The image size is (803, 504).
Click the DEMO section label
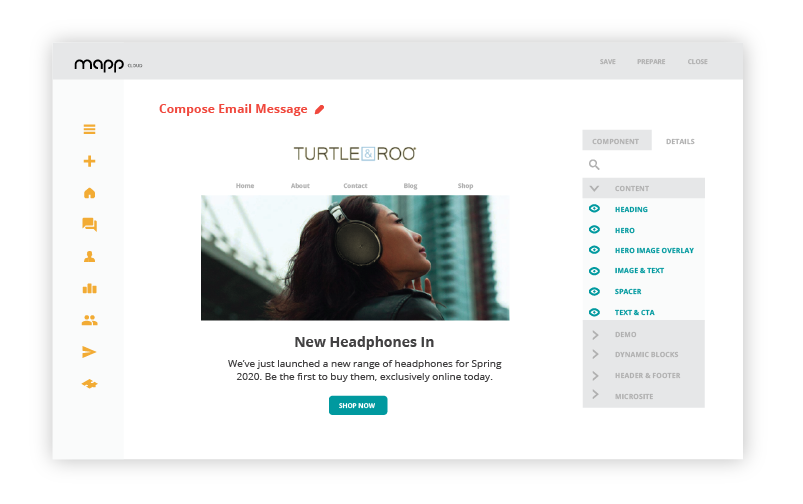point(625,334)
